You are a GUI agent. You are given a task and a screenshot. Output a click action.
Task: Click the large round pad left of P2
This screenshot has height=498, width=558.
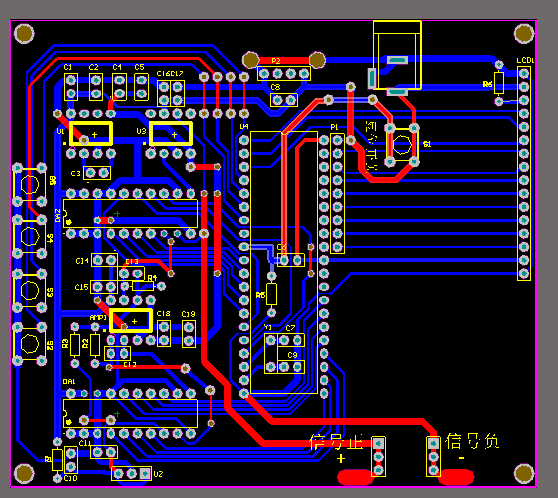[251, 60]
